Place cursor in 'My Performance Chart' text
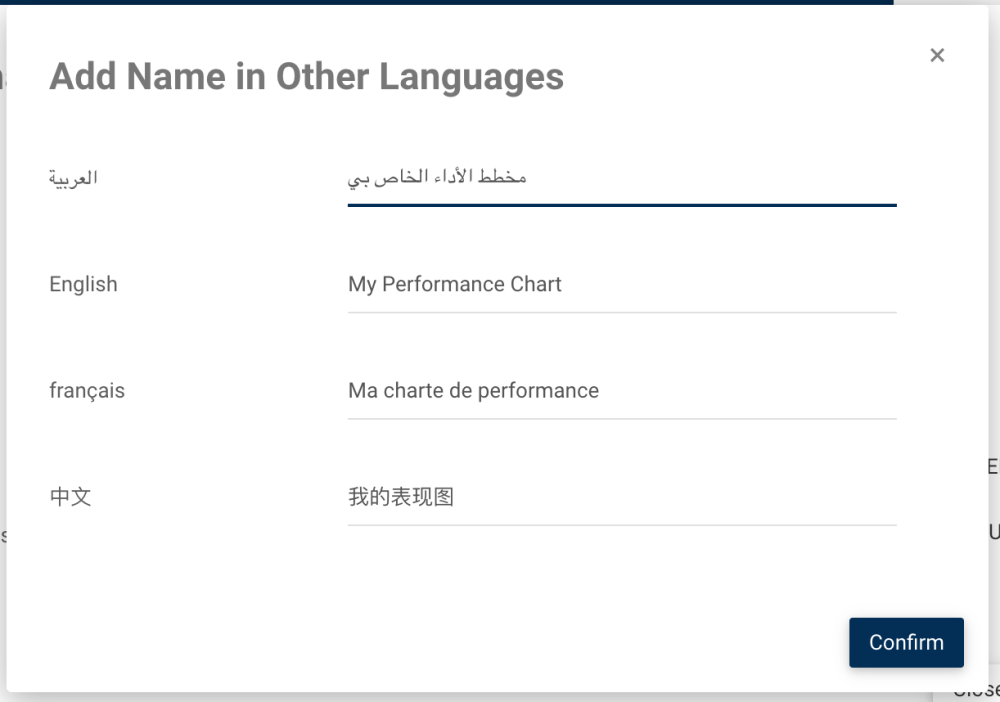This screenshot has width=1000, height=702. (454, 284)
